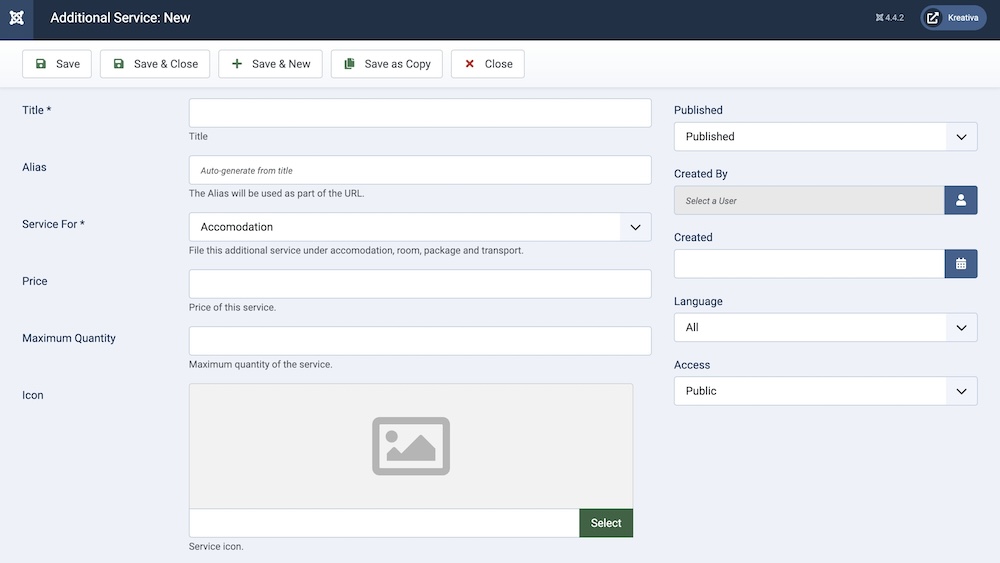Click the Title input field
This screenshot has height=563, width=1000.
tap(420, 113)
